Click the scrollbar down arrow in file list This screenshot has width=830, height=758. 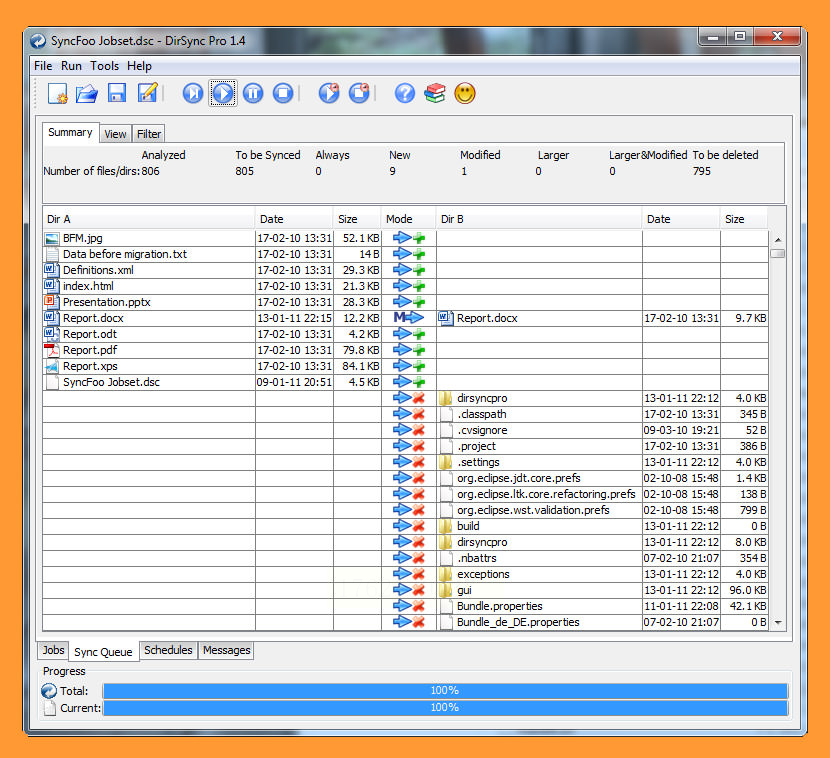[x=777, y=622]
